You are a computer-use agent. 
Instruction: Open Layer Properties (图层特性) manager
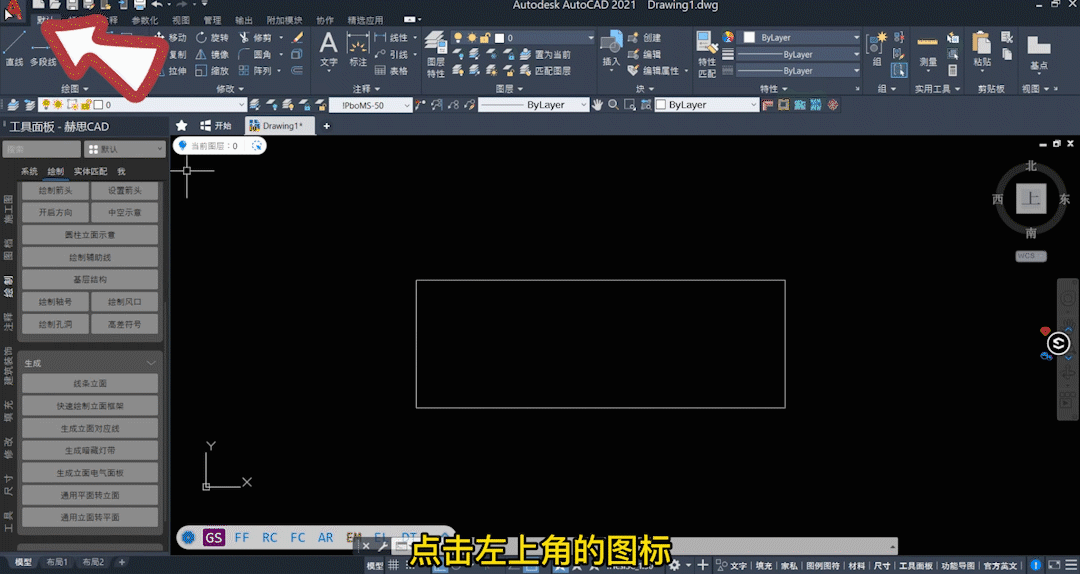pyautogui.click(x=435, y=54)
